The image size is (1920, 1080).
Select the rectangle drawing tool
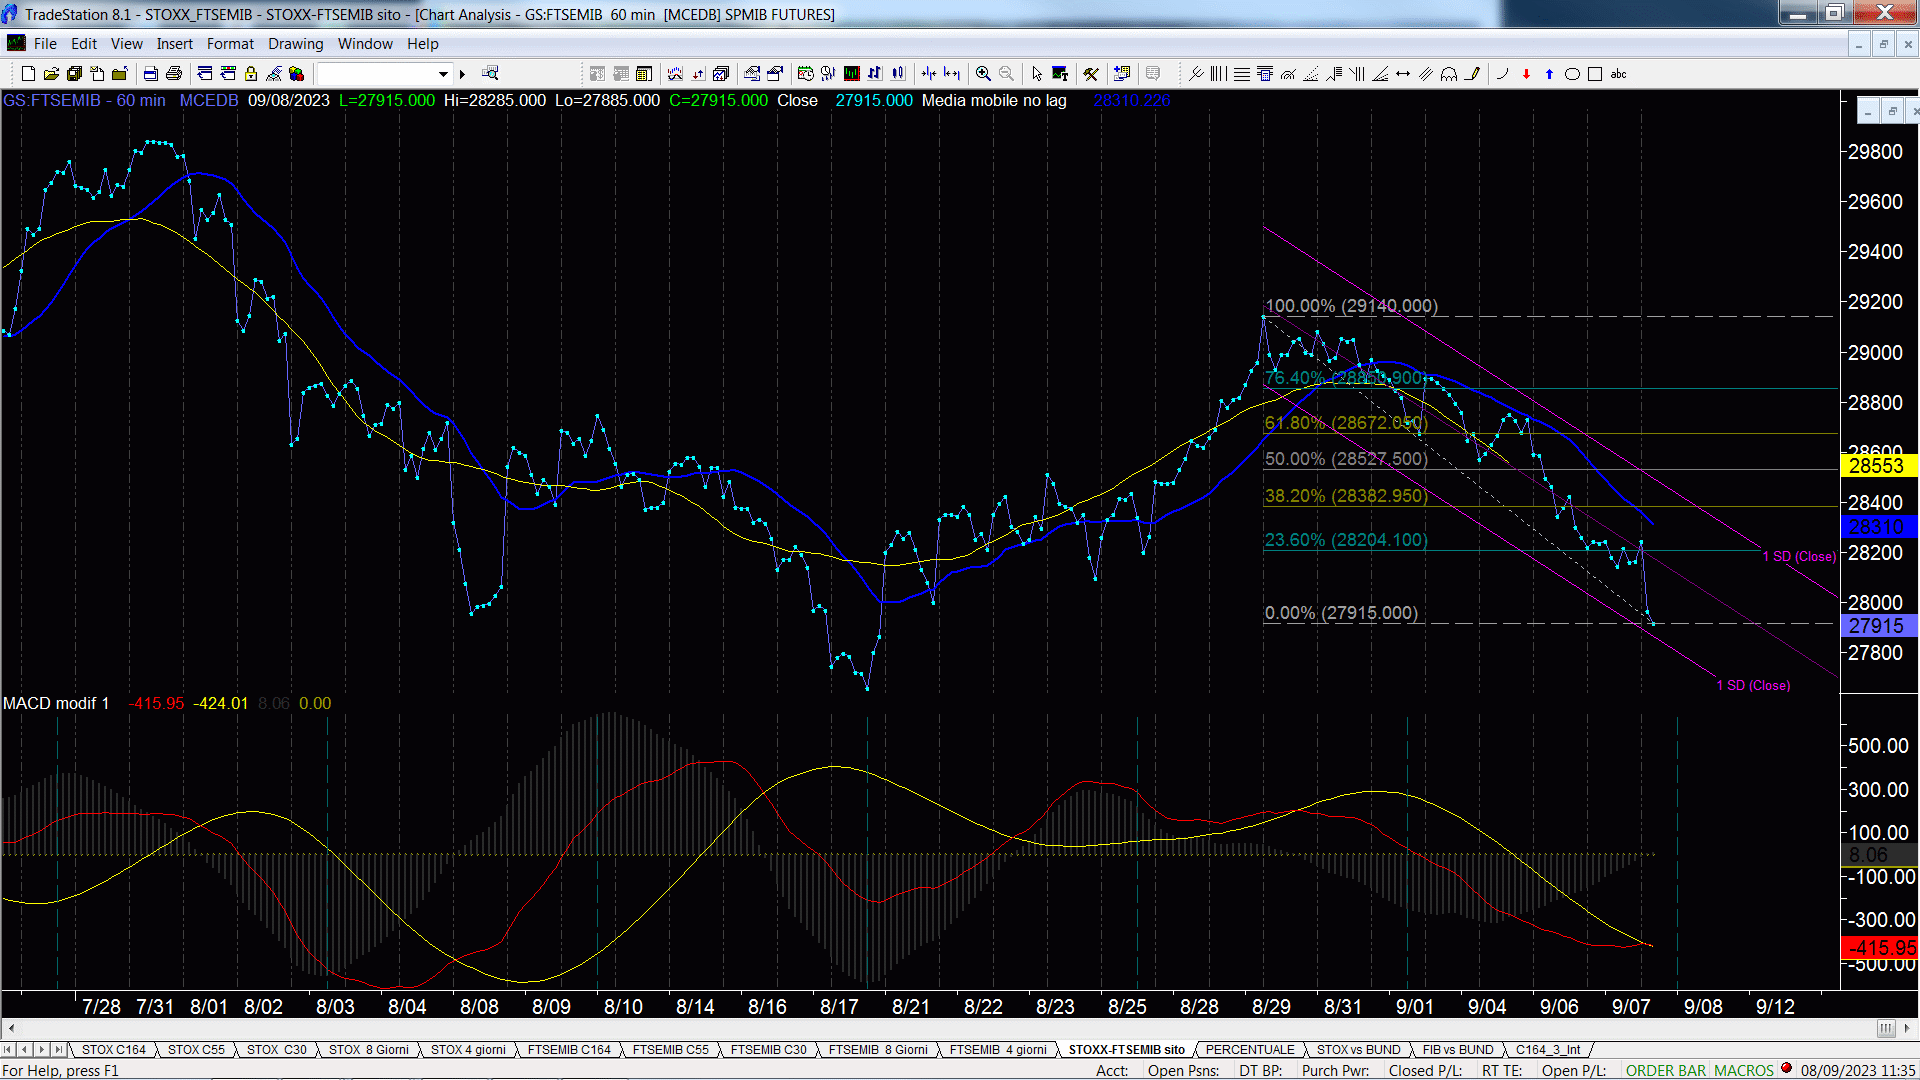pos(1595,74)
